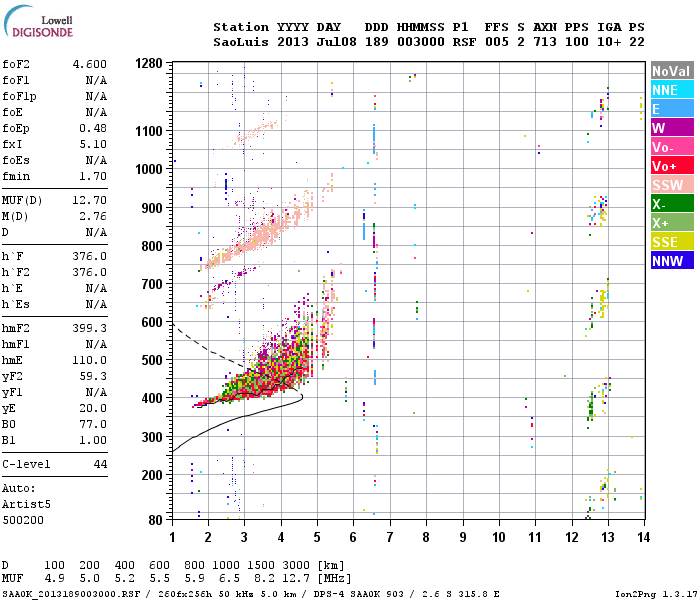Click the foEp value 0.48
The height and width of the screenshot is (600, 700).
(x=93, y=128)
